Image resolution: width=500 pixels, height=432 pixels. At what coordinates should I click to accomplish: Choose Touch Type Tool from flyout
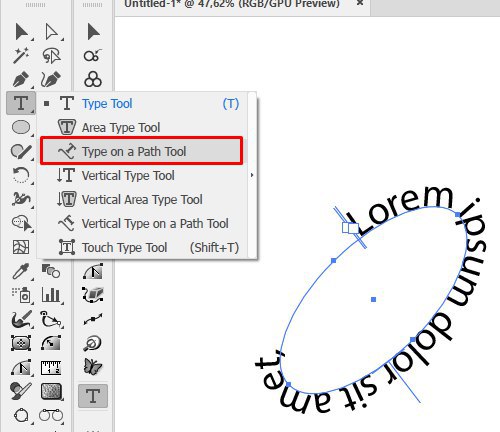pyautogui.click(x=143, y=247)
